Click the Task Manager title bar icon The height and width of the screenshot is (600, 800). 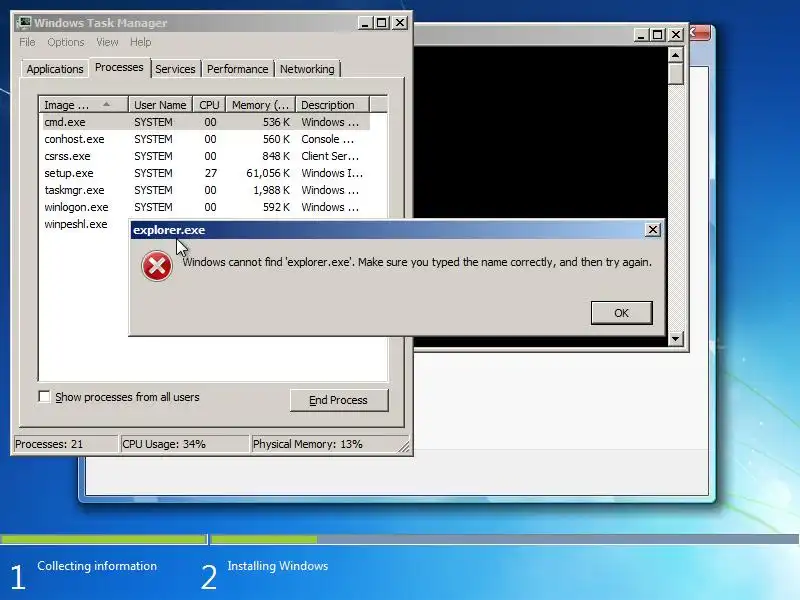[23, 22]
